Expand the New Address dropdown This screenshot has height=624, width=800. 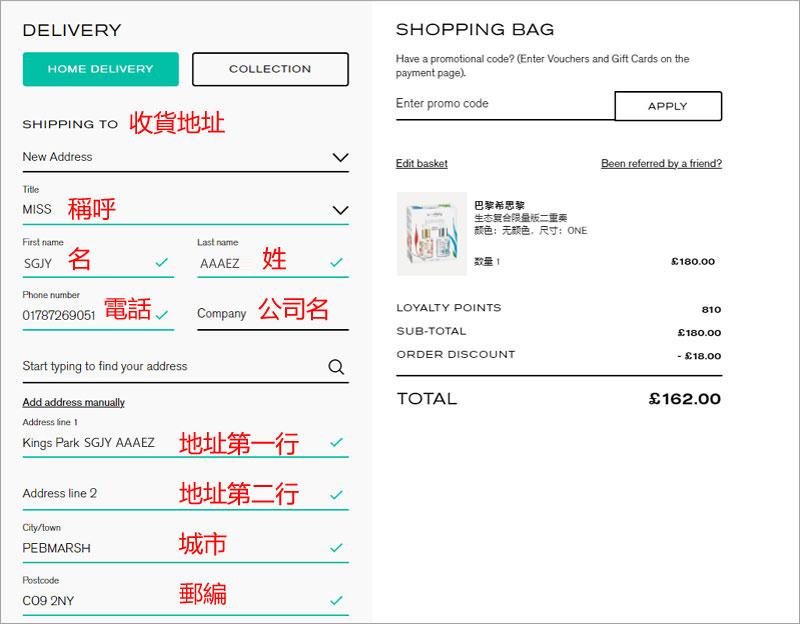pos(340,157)
